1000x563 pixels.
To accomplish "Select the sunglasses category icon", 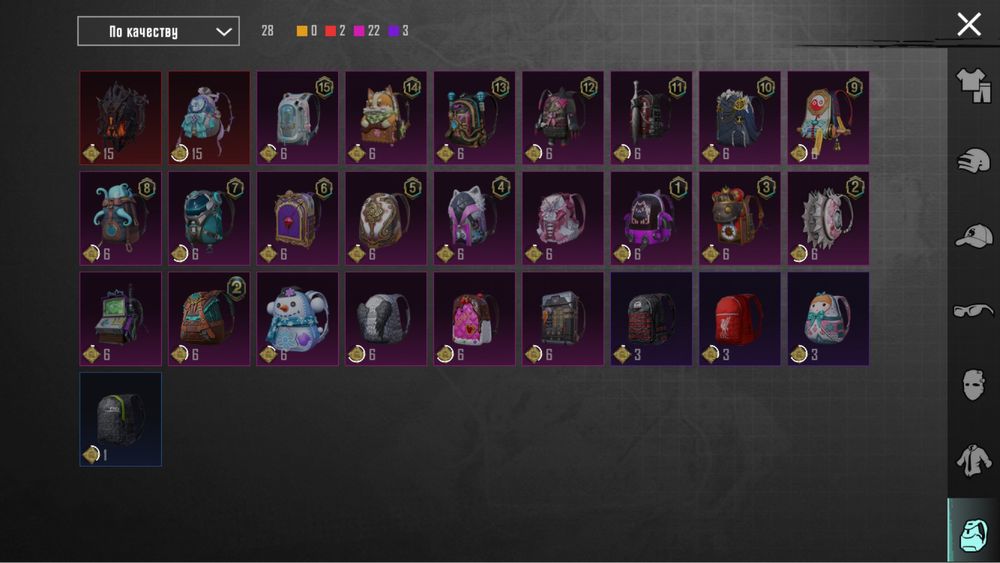I will coord(973,311).
